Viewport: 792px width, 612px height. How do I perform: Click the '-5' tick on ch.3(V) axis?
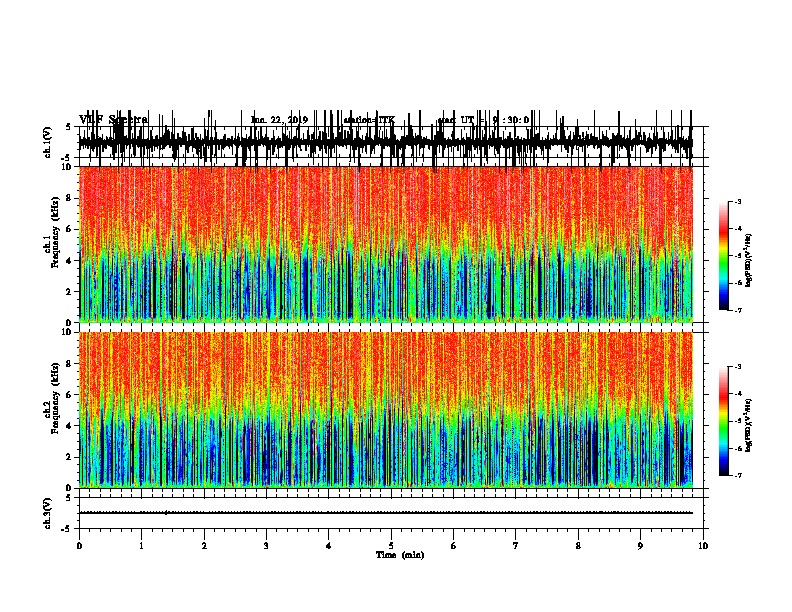(68, 529)
